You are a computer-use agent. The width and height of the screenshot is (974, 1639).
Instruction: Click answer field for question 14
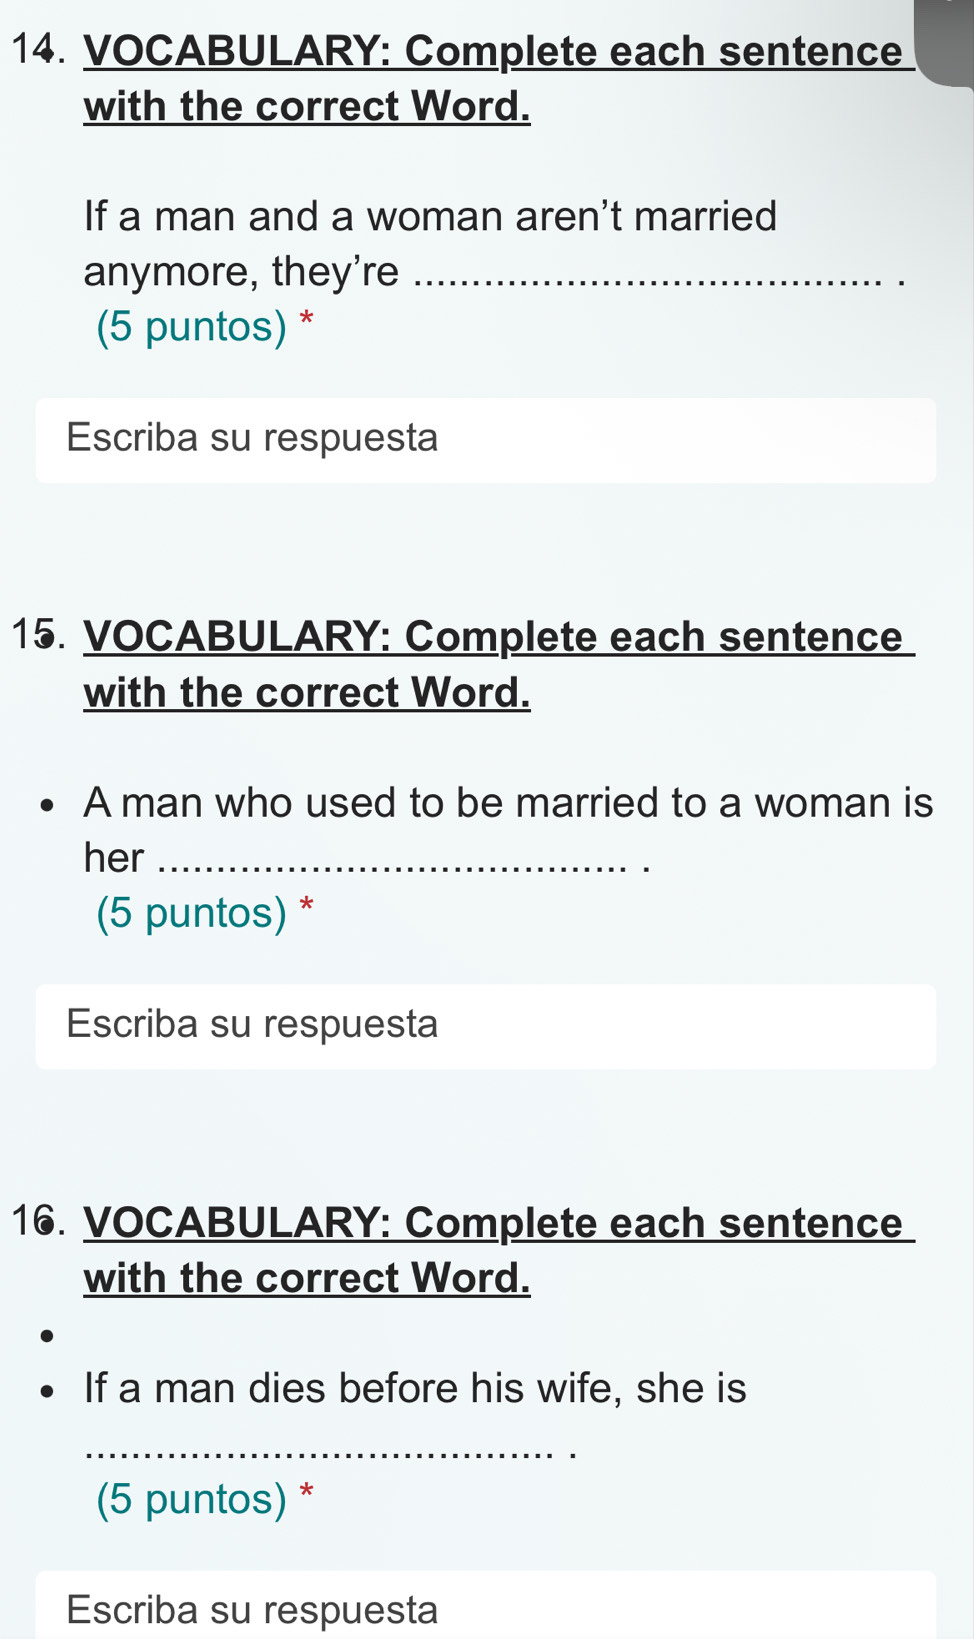tap(486, 440)
